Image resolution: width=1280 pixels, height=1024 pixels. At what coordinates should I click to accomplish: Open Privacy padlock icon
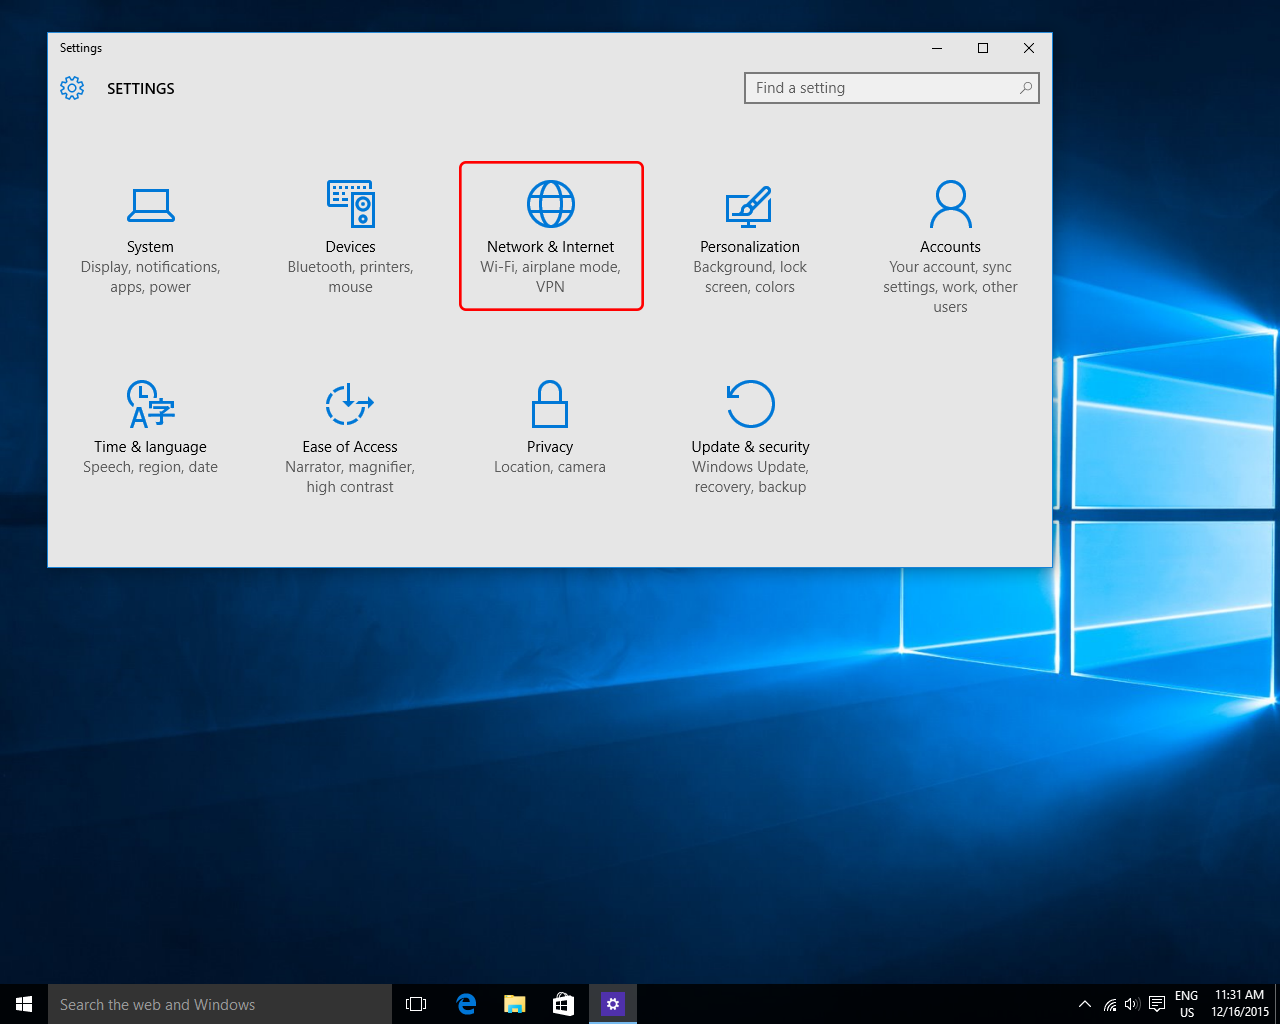[550, 404]
